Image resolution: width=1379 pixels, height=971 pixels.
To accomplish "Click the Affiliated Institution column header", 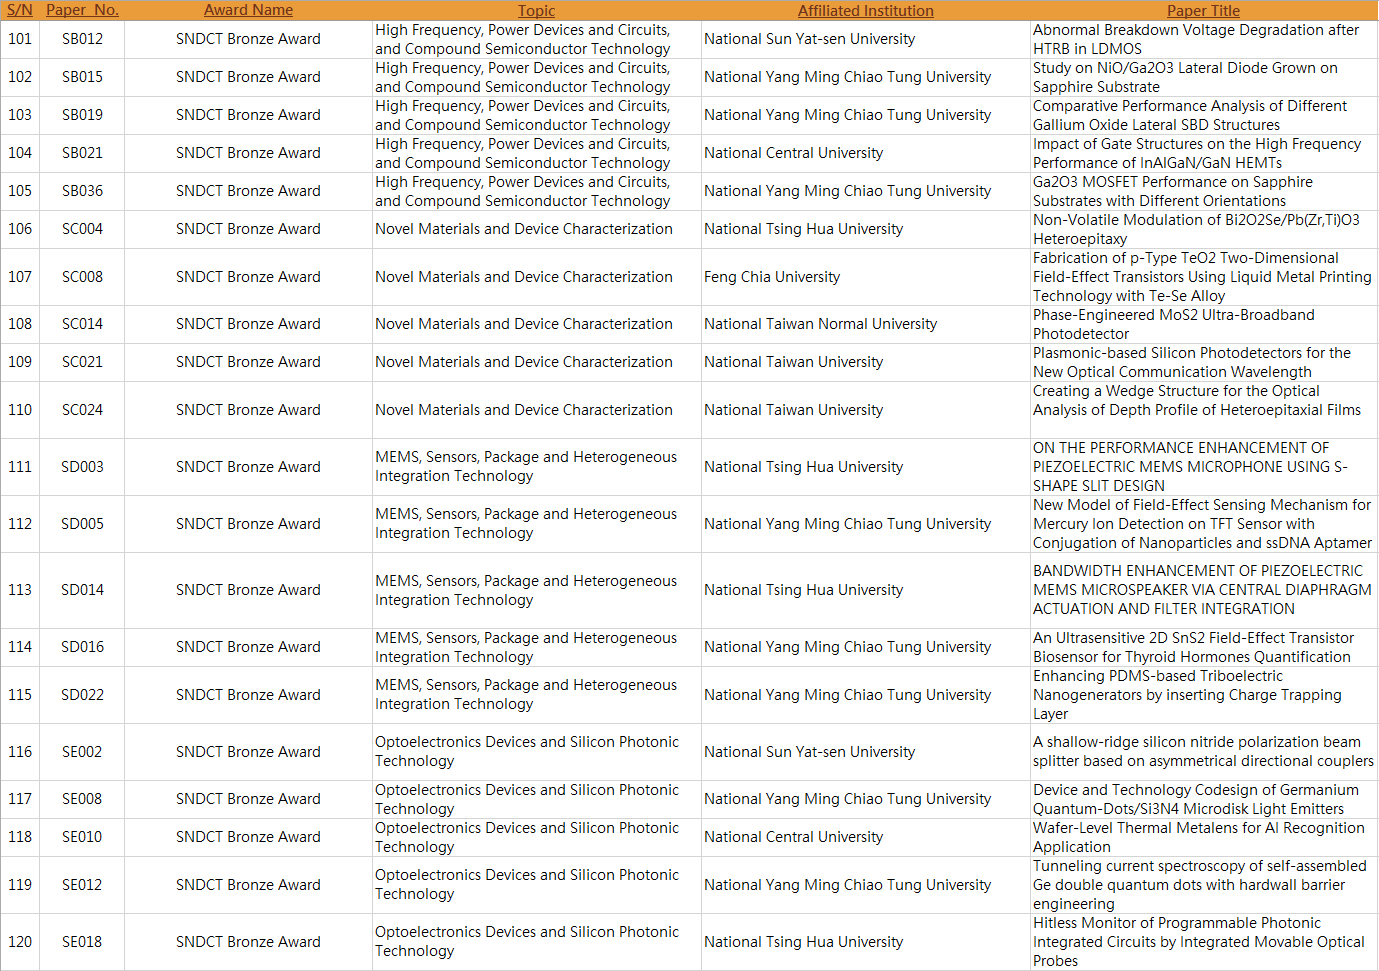I will click(865, 10).
